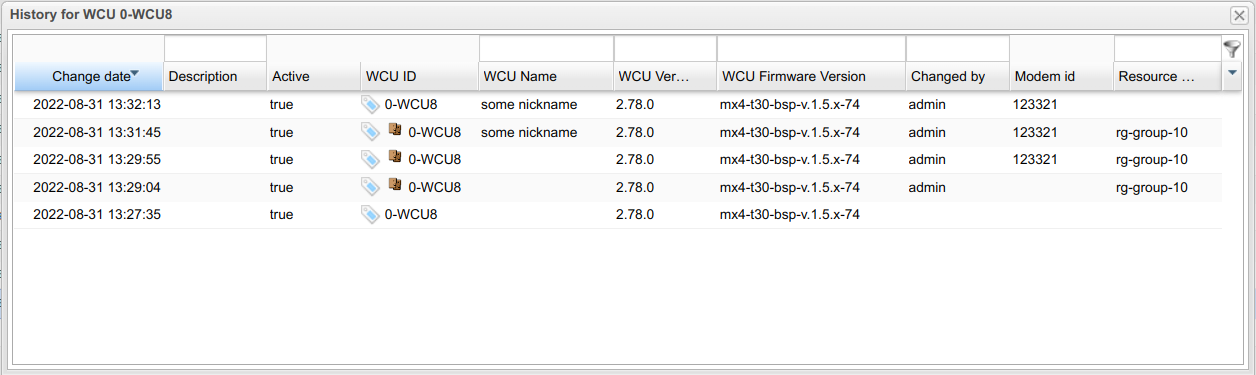This screenshot has height=375, width=1256.
Task: Click tag icon in 13:29:55 row
Action: (370, 159)
